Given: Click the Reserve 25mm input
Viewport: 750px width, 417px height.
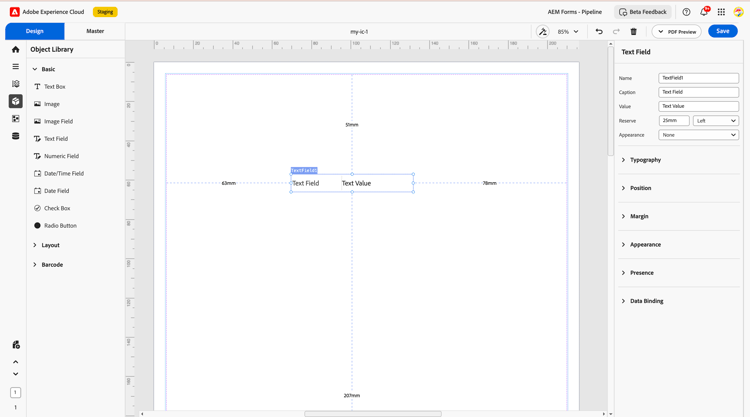Looking at the screenshot, I should [x=674, y=121].
